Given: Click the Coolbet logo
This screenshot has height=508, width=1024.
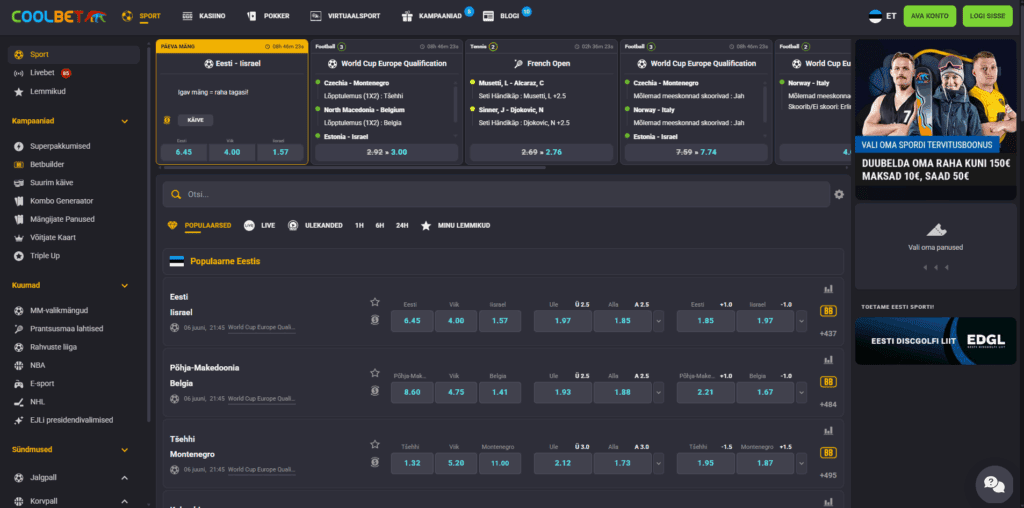Looking at the screenshot, I should pyautogui.click(x=58, y=16).
